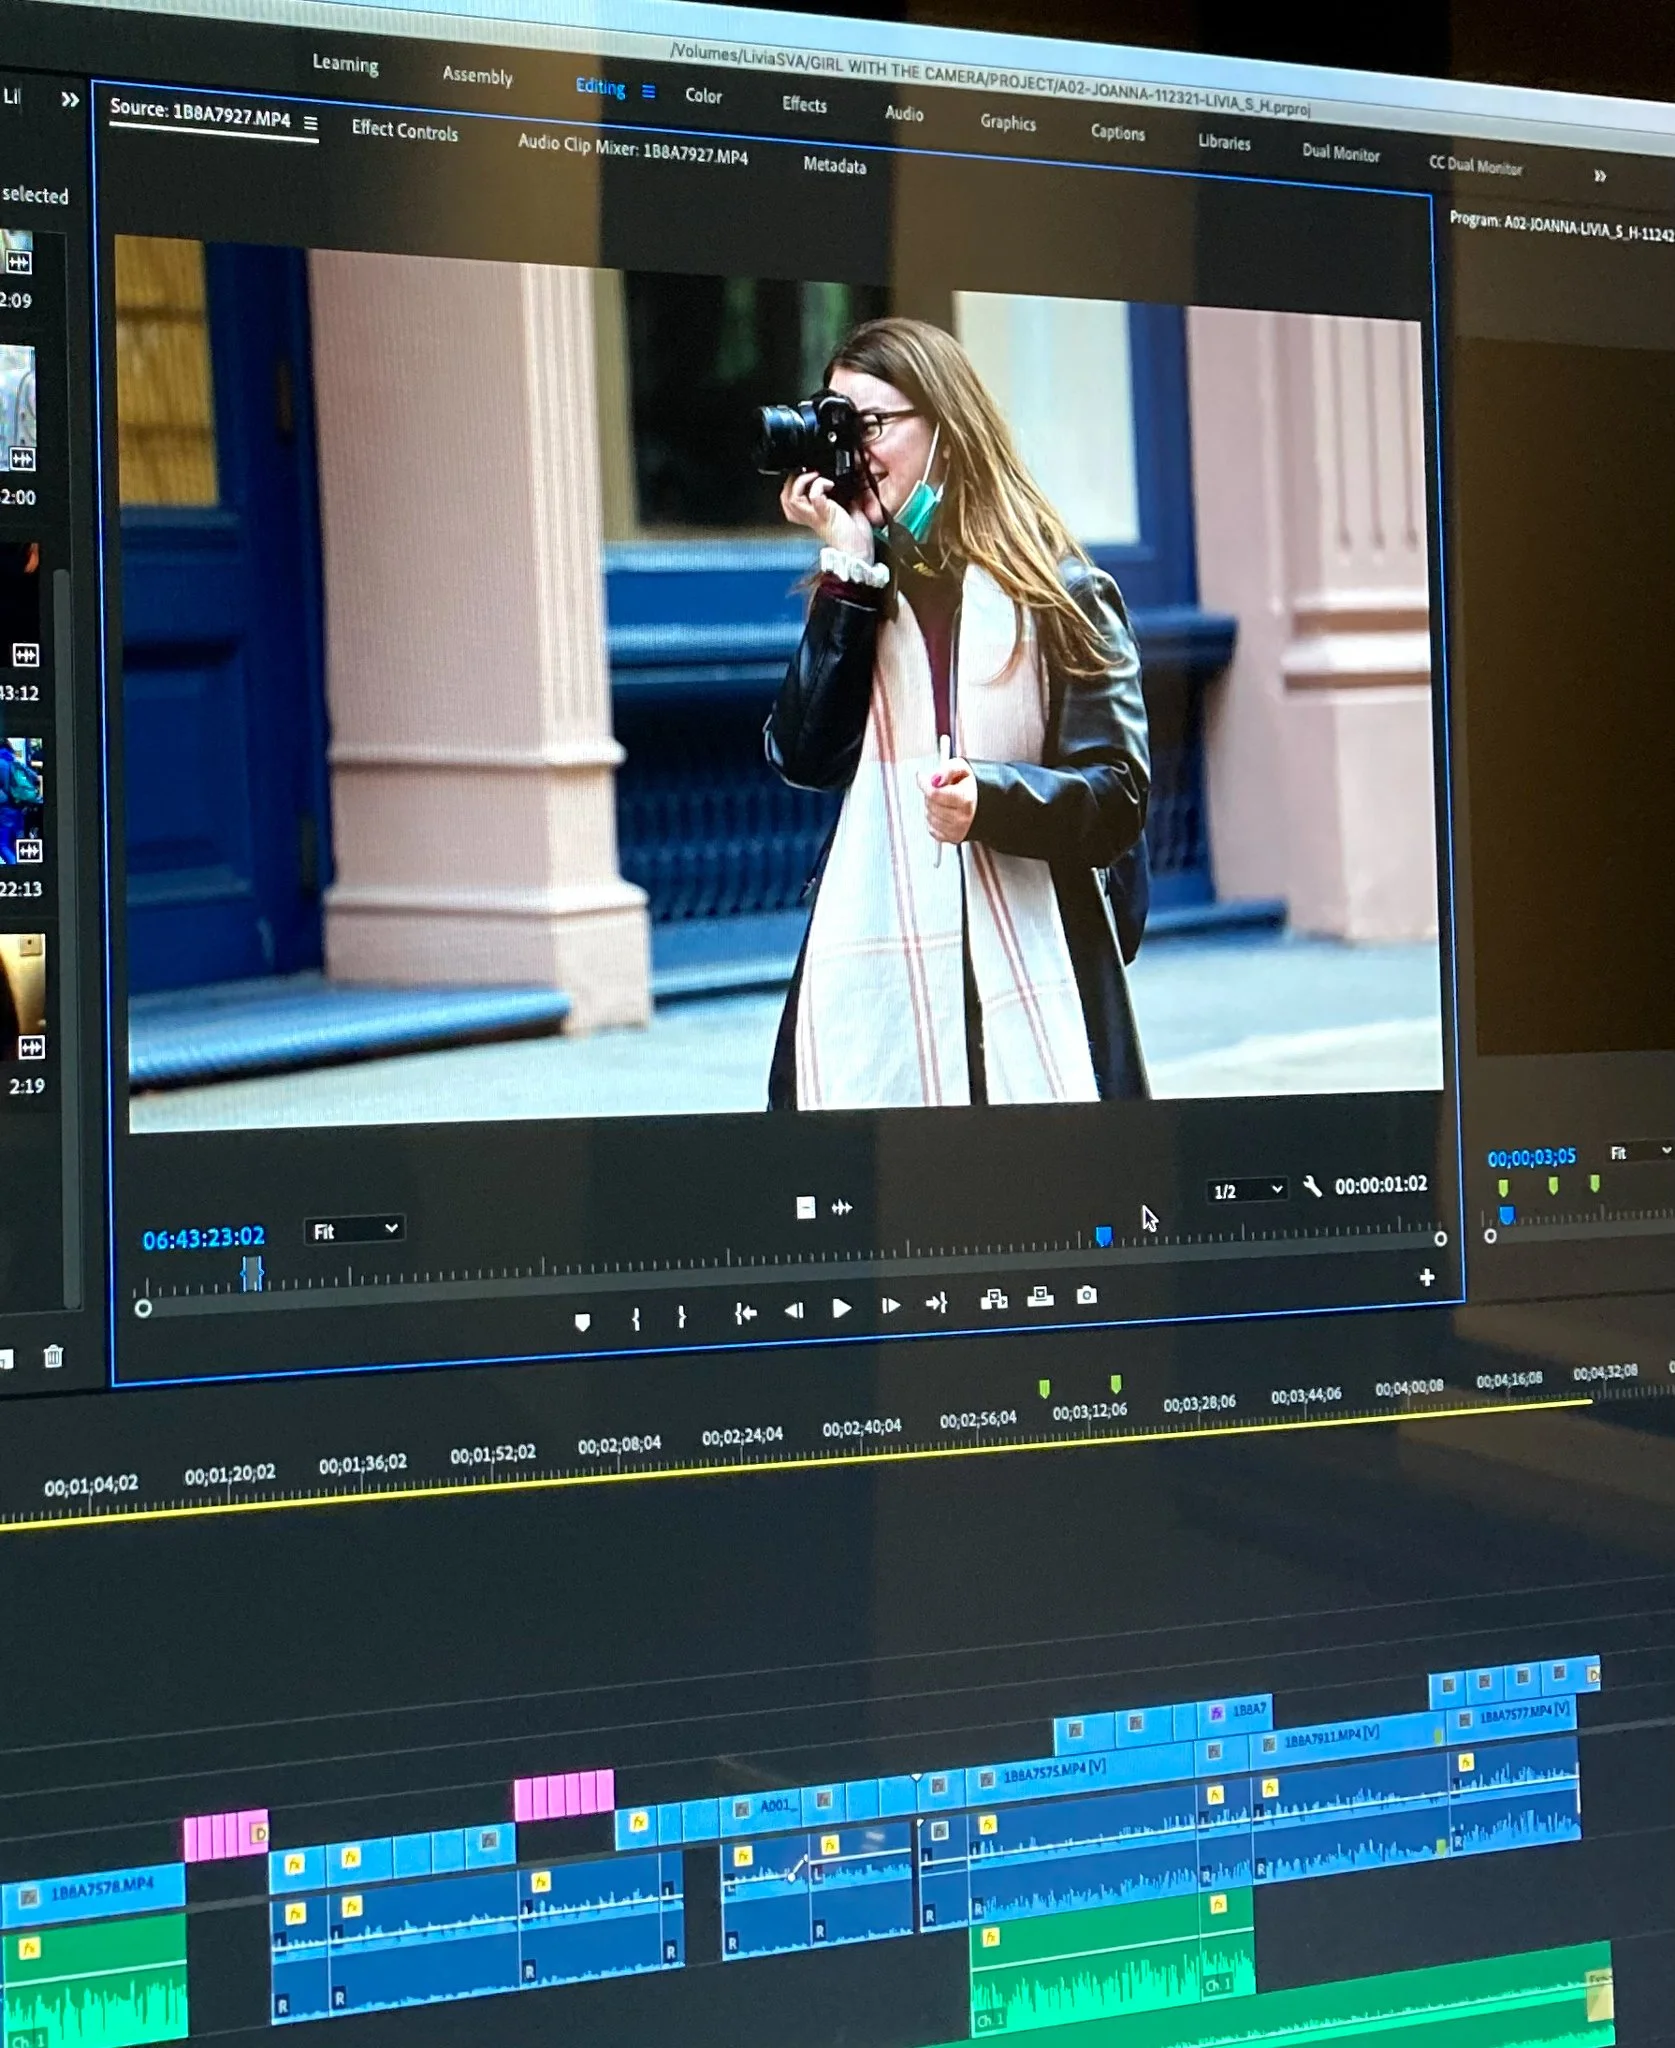Select the CC Dual Monitor workspace

click(x=1475, y=165)
